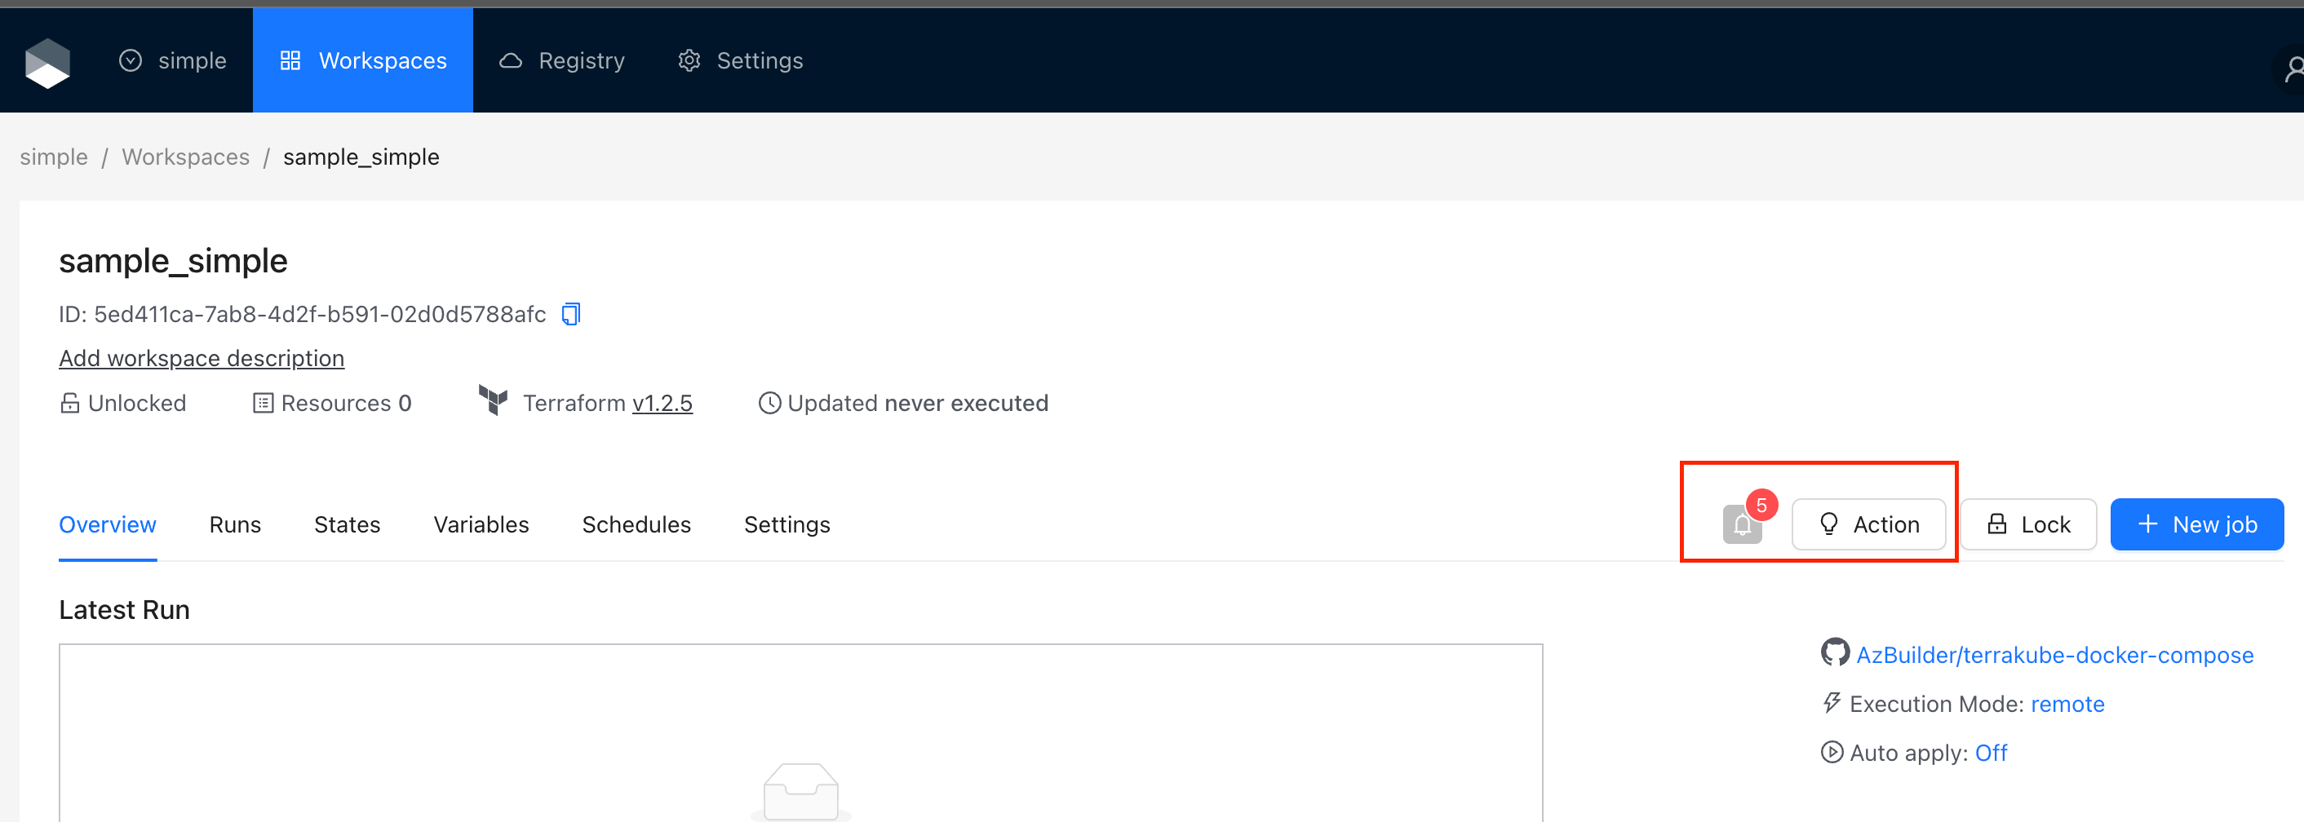Open the Action menu button
This screenshot has height=822, width=2304.
[x=1868, y=524]
